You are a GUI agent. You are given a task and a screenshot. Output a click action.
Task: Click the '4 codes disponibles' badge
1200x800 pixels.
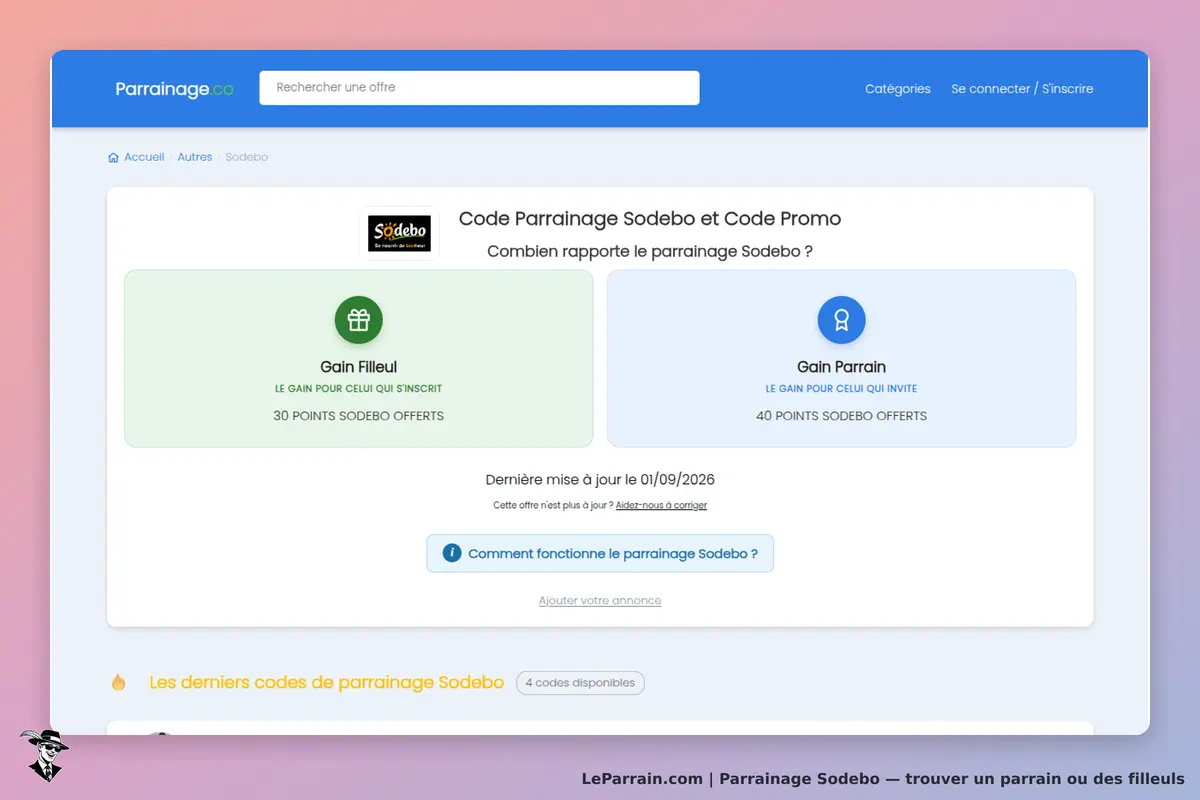(x=580, y=683)
